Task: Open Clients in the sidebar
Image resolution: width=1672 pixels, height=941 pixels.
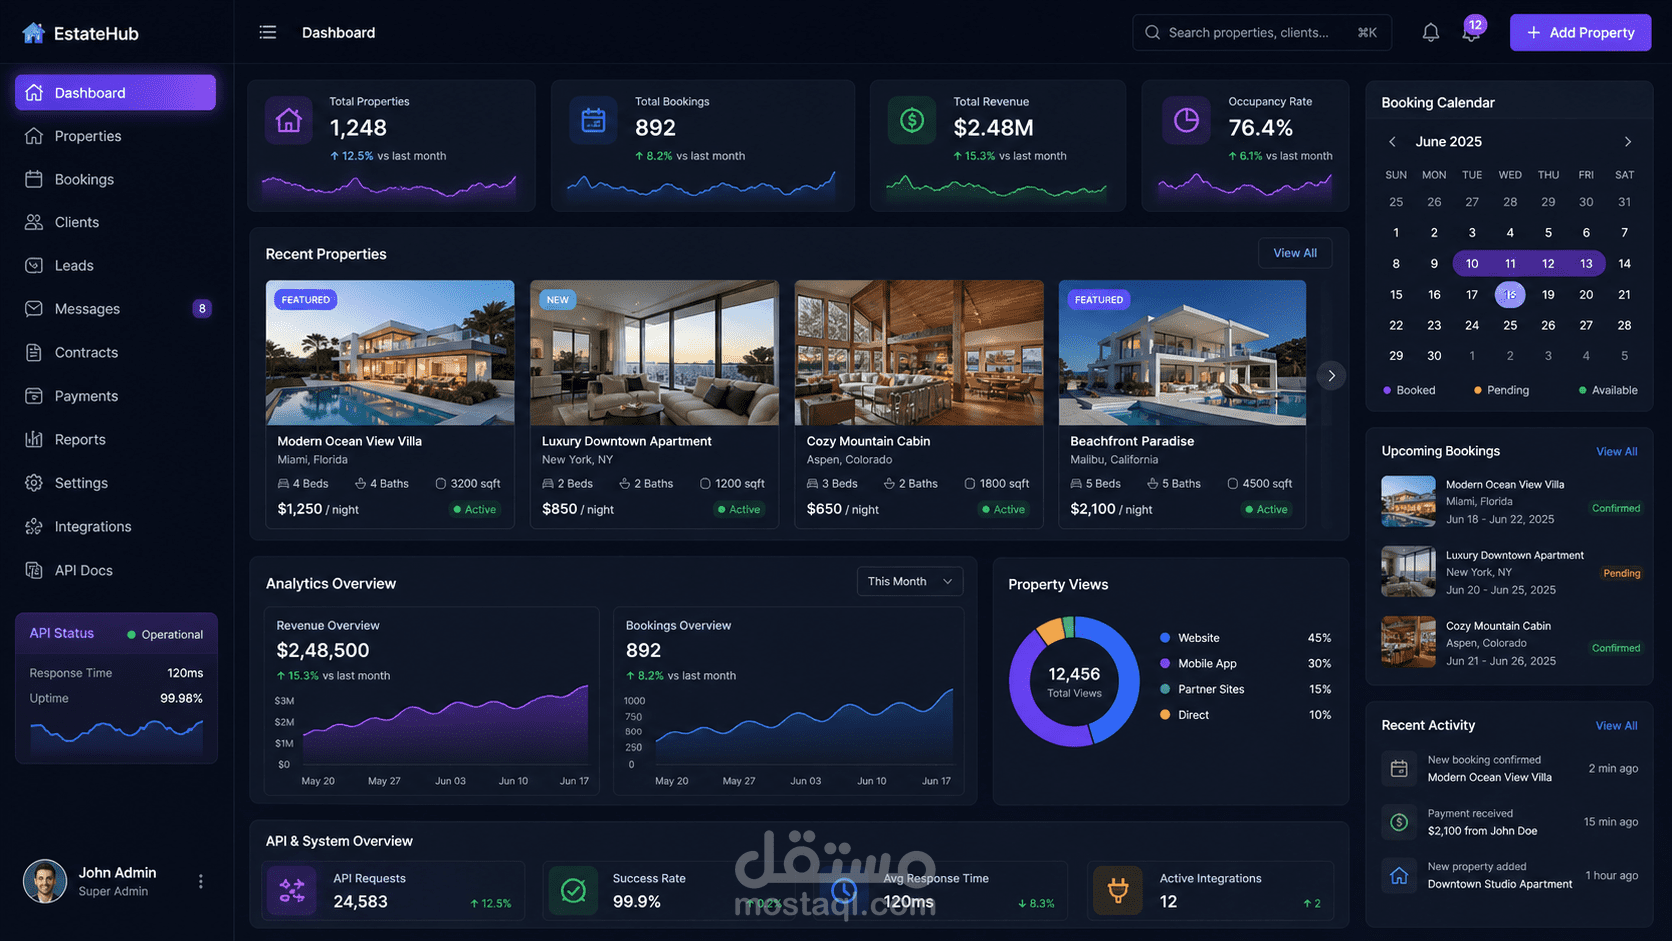Action: pyautogui.click(x=116, y=222)
